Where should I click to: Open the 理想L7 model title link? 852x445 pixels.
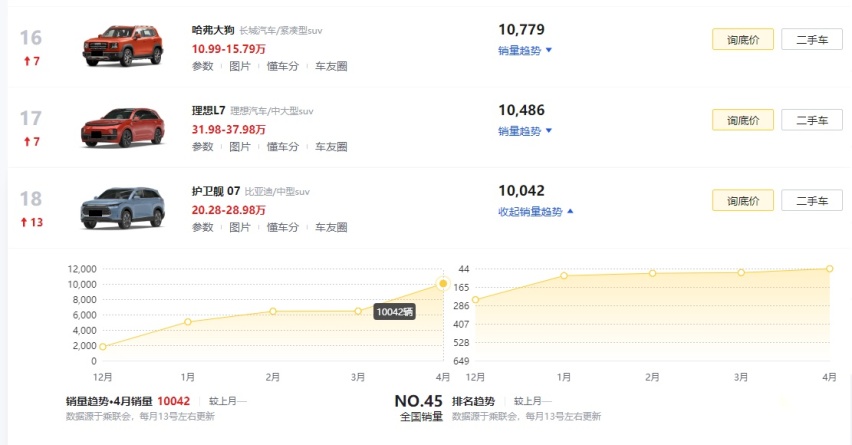click(208, 111)
